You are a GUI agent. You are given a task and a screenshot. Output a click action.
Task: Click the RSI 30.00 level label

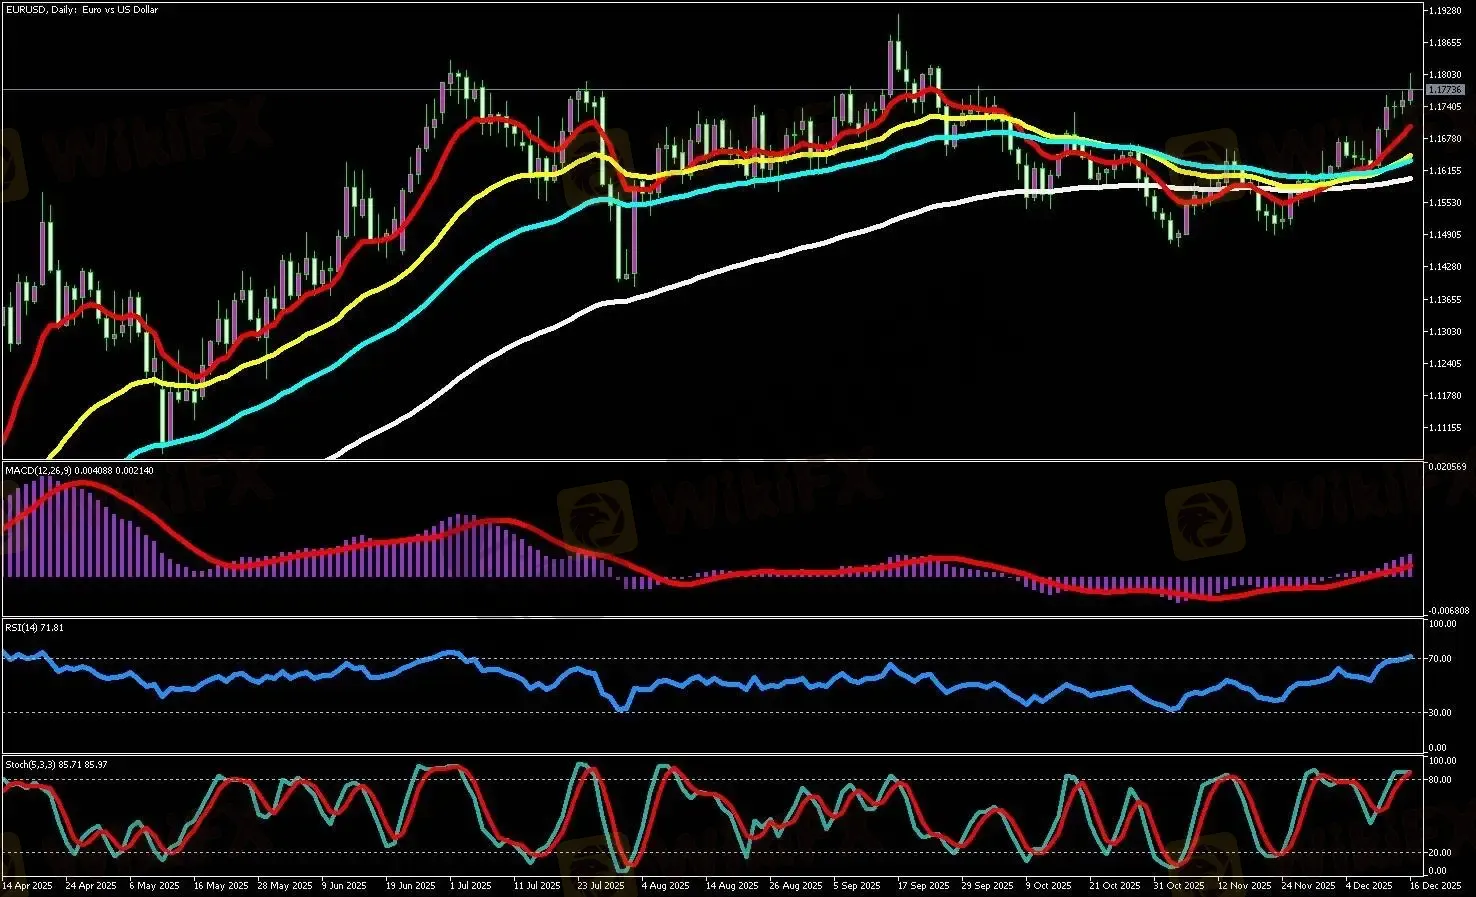pos(1440,713)
